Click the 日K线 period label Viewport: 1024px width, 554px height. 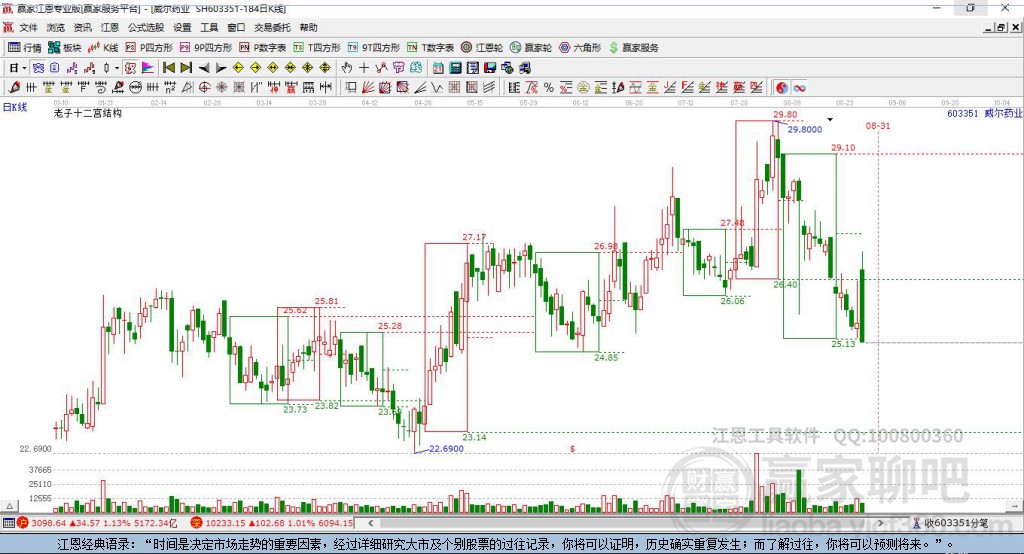(15, 107)
